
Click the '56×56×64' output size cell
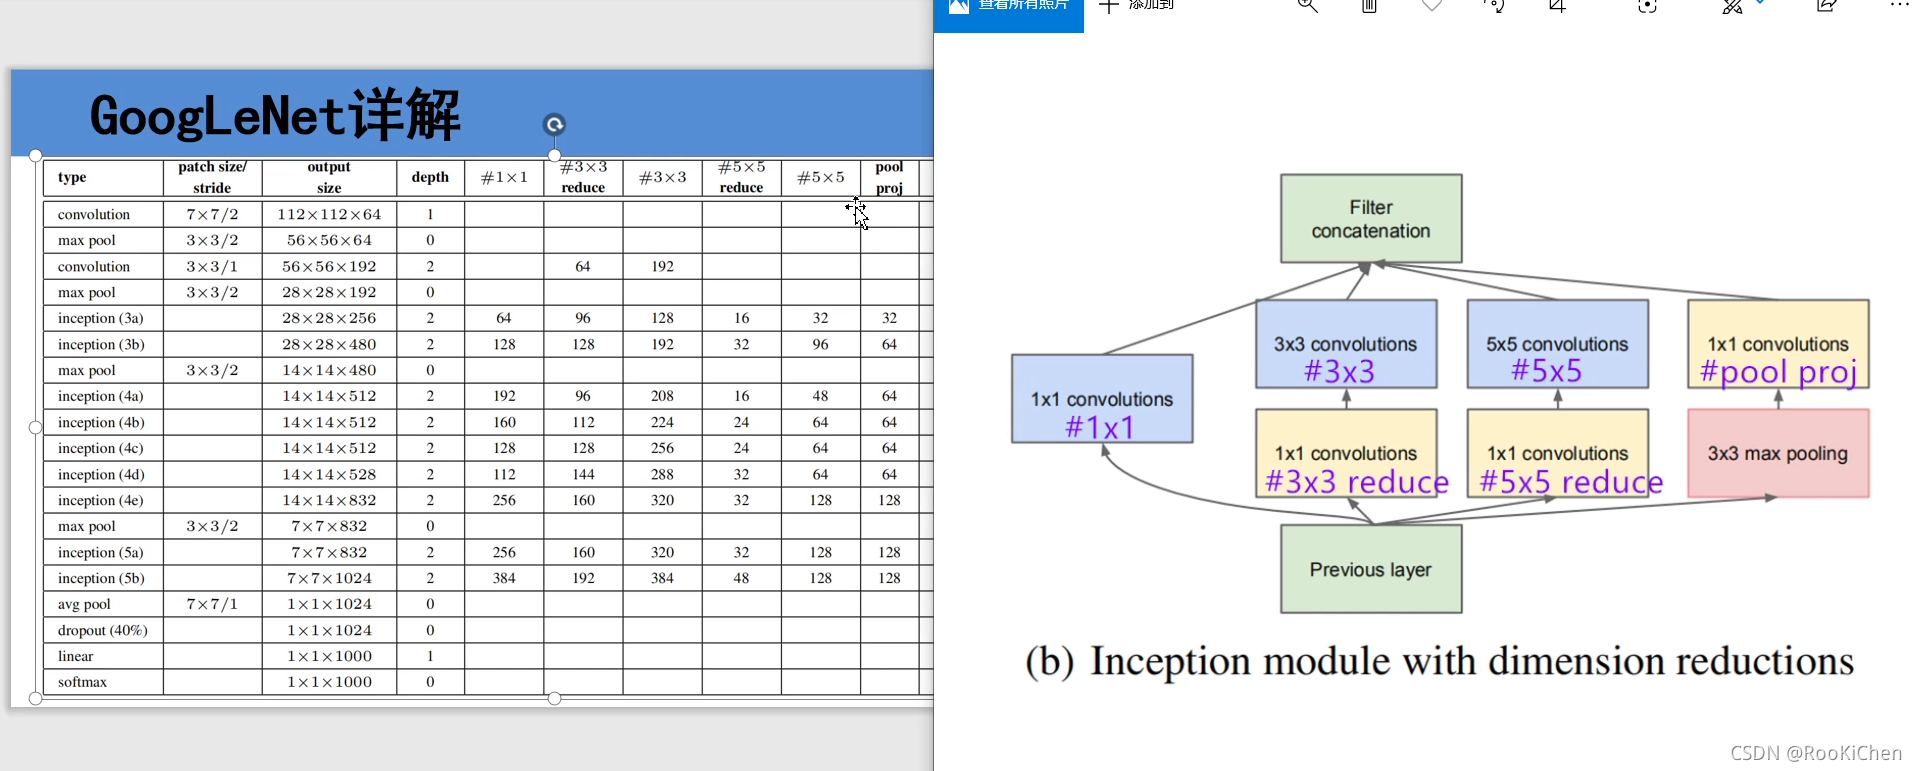click(x=329, y=240)
